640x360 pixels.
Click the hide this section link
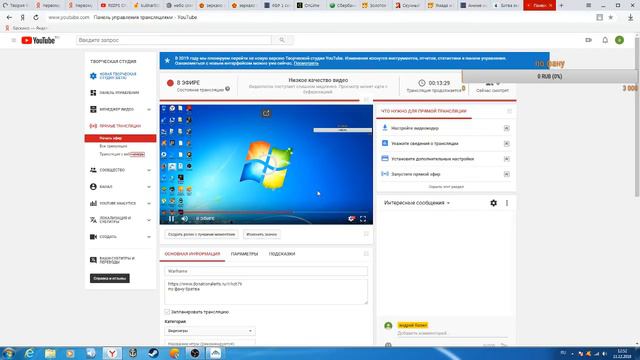pyautogui.click(x=446, y=187)
